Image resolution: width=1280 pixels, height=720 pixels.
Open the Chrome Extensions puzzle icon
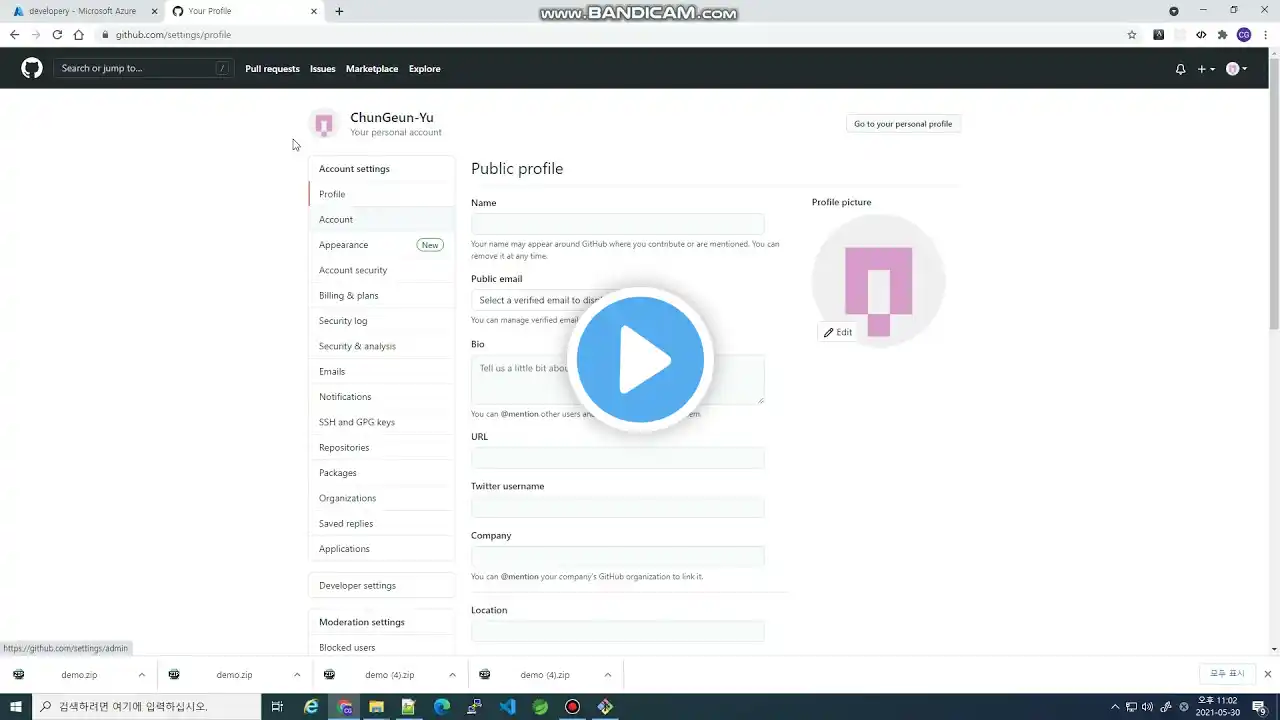(1222, 34)
